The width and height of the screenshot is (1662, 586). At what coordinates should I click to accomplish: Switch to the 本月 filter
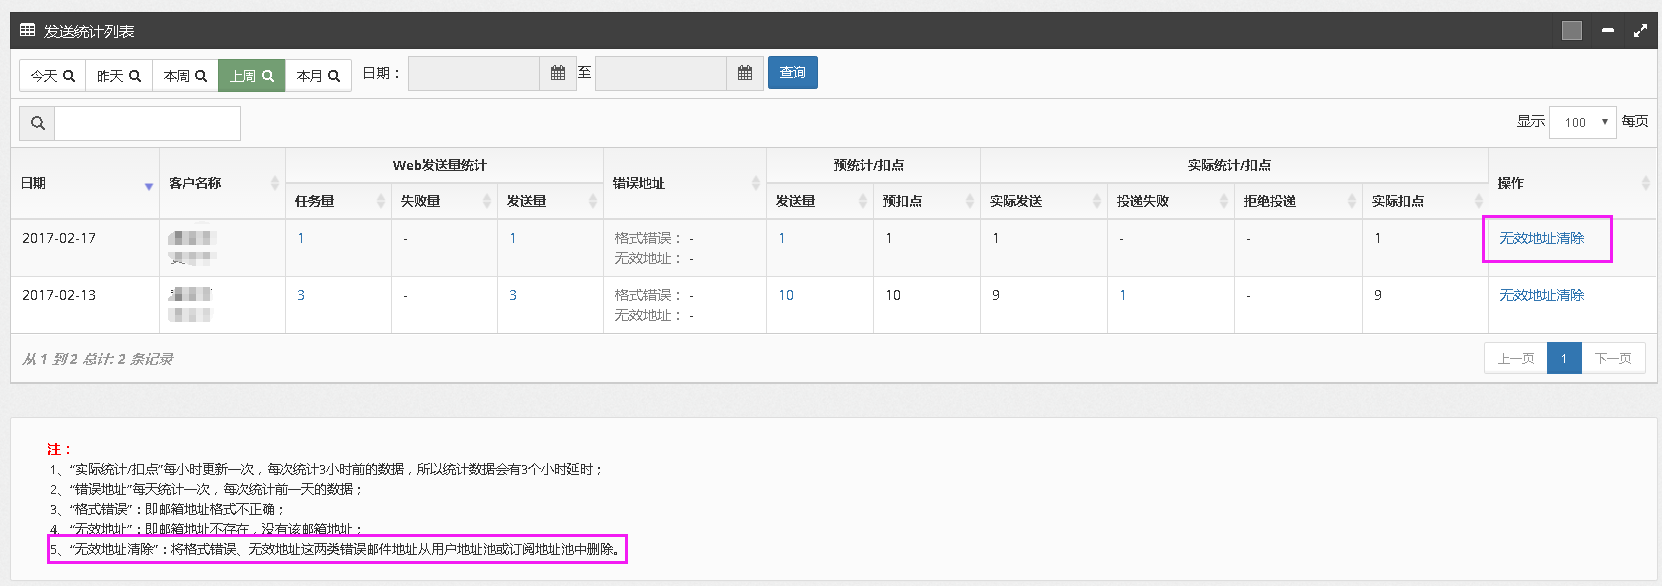tap(318, 76)
